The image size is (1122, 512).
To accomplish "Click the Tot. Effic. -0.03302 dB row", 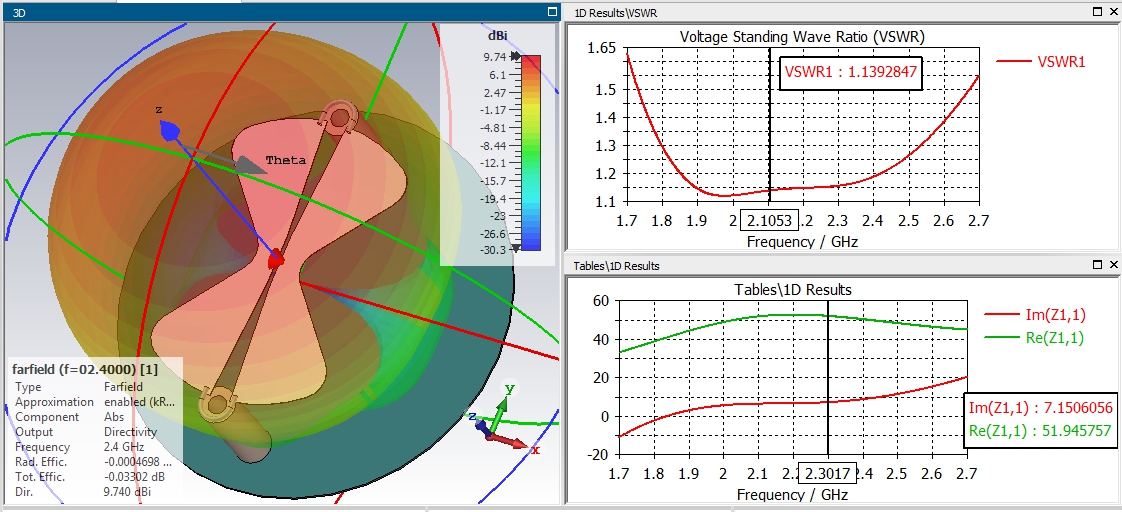I will 94,477.
